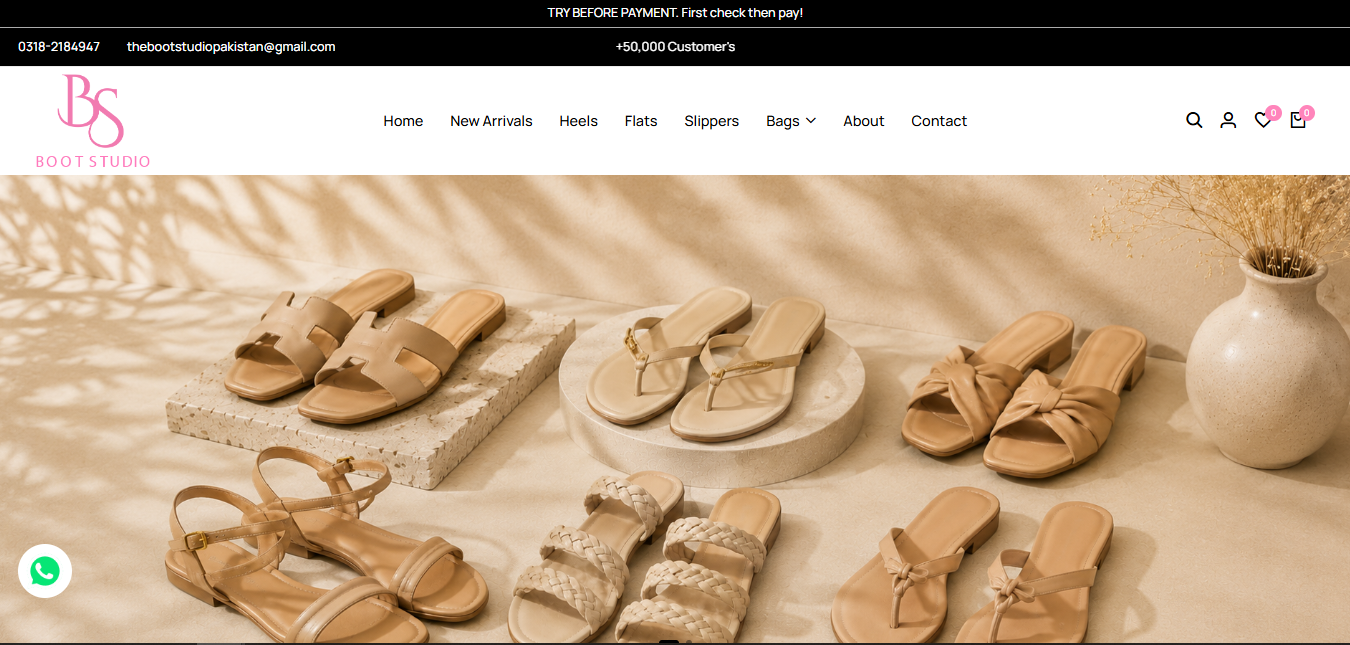Select the Heels menu item
This screenshot has height=645, width=1350.
pyautogui.click(x=578, y=121)
